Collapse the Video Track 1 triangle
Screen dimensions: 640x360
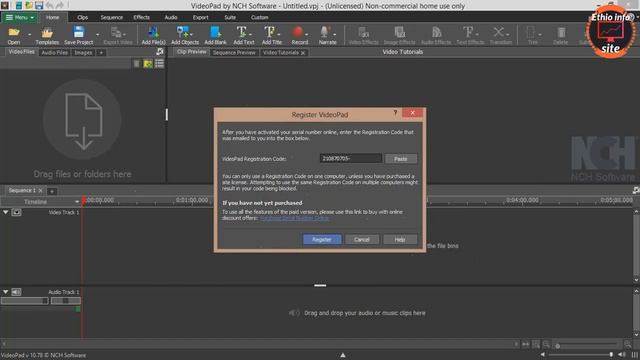(x=6, y=212)
